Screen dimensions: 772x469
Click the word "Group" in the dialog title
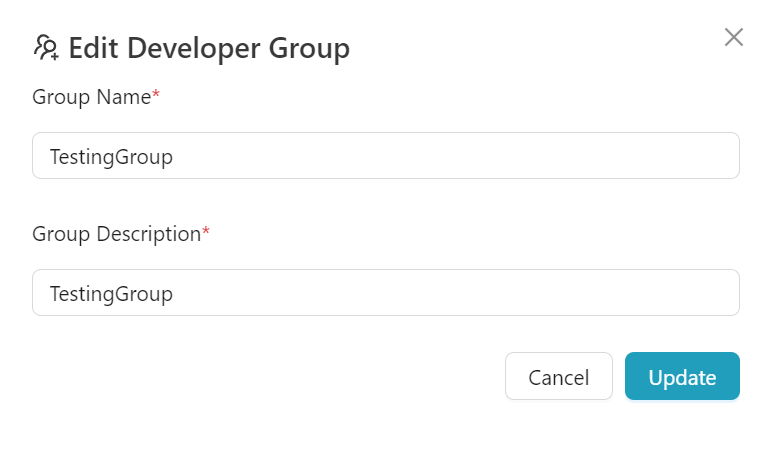[x=310, y=48]
